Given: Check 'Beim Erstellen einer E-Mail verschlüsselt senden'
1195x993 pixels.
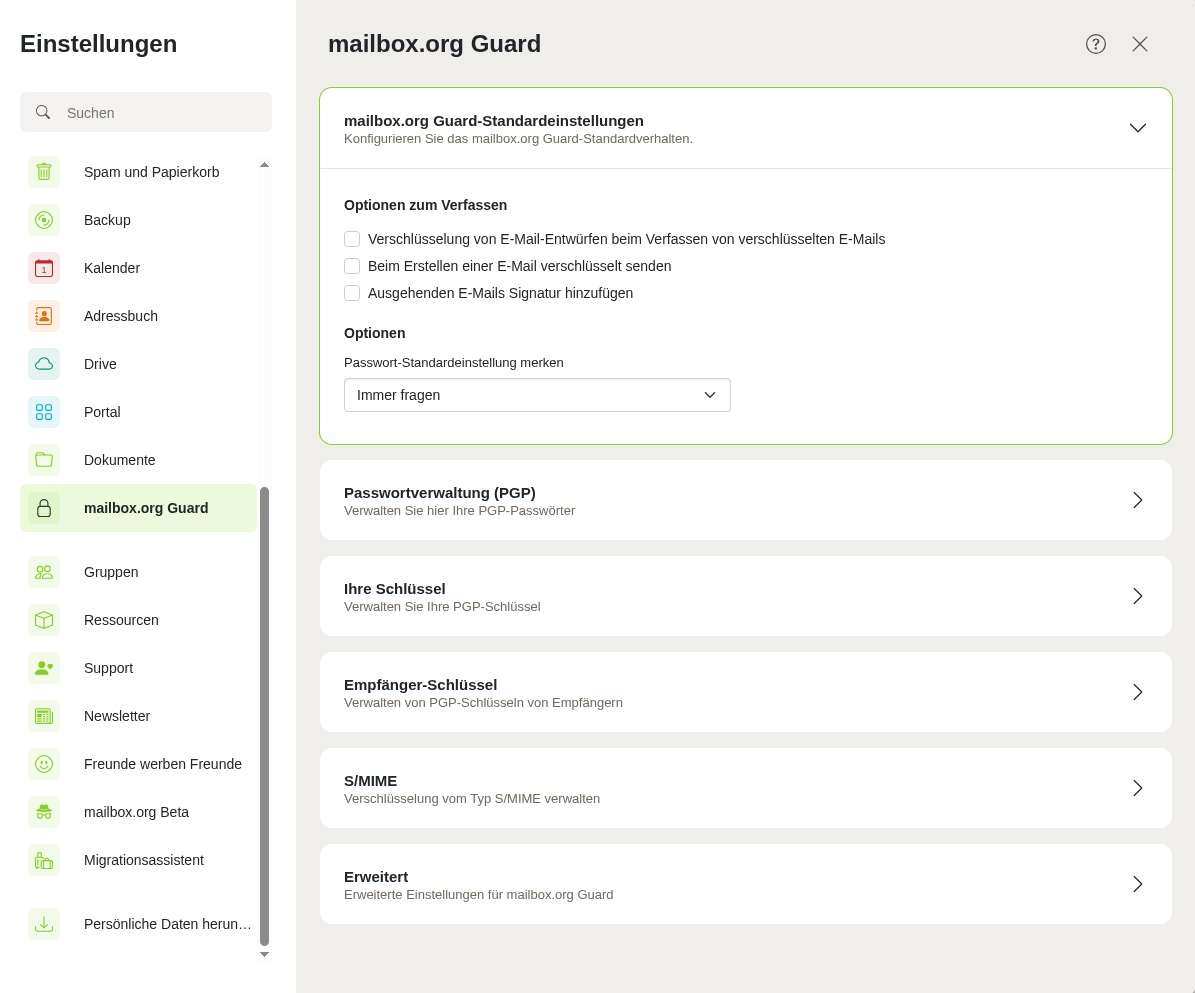Looking at the screenshot, I should (x=352, y=266).
